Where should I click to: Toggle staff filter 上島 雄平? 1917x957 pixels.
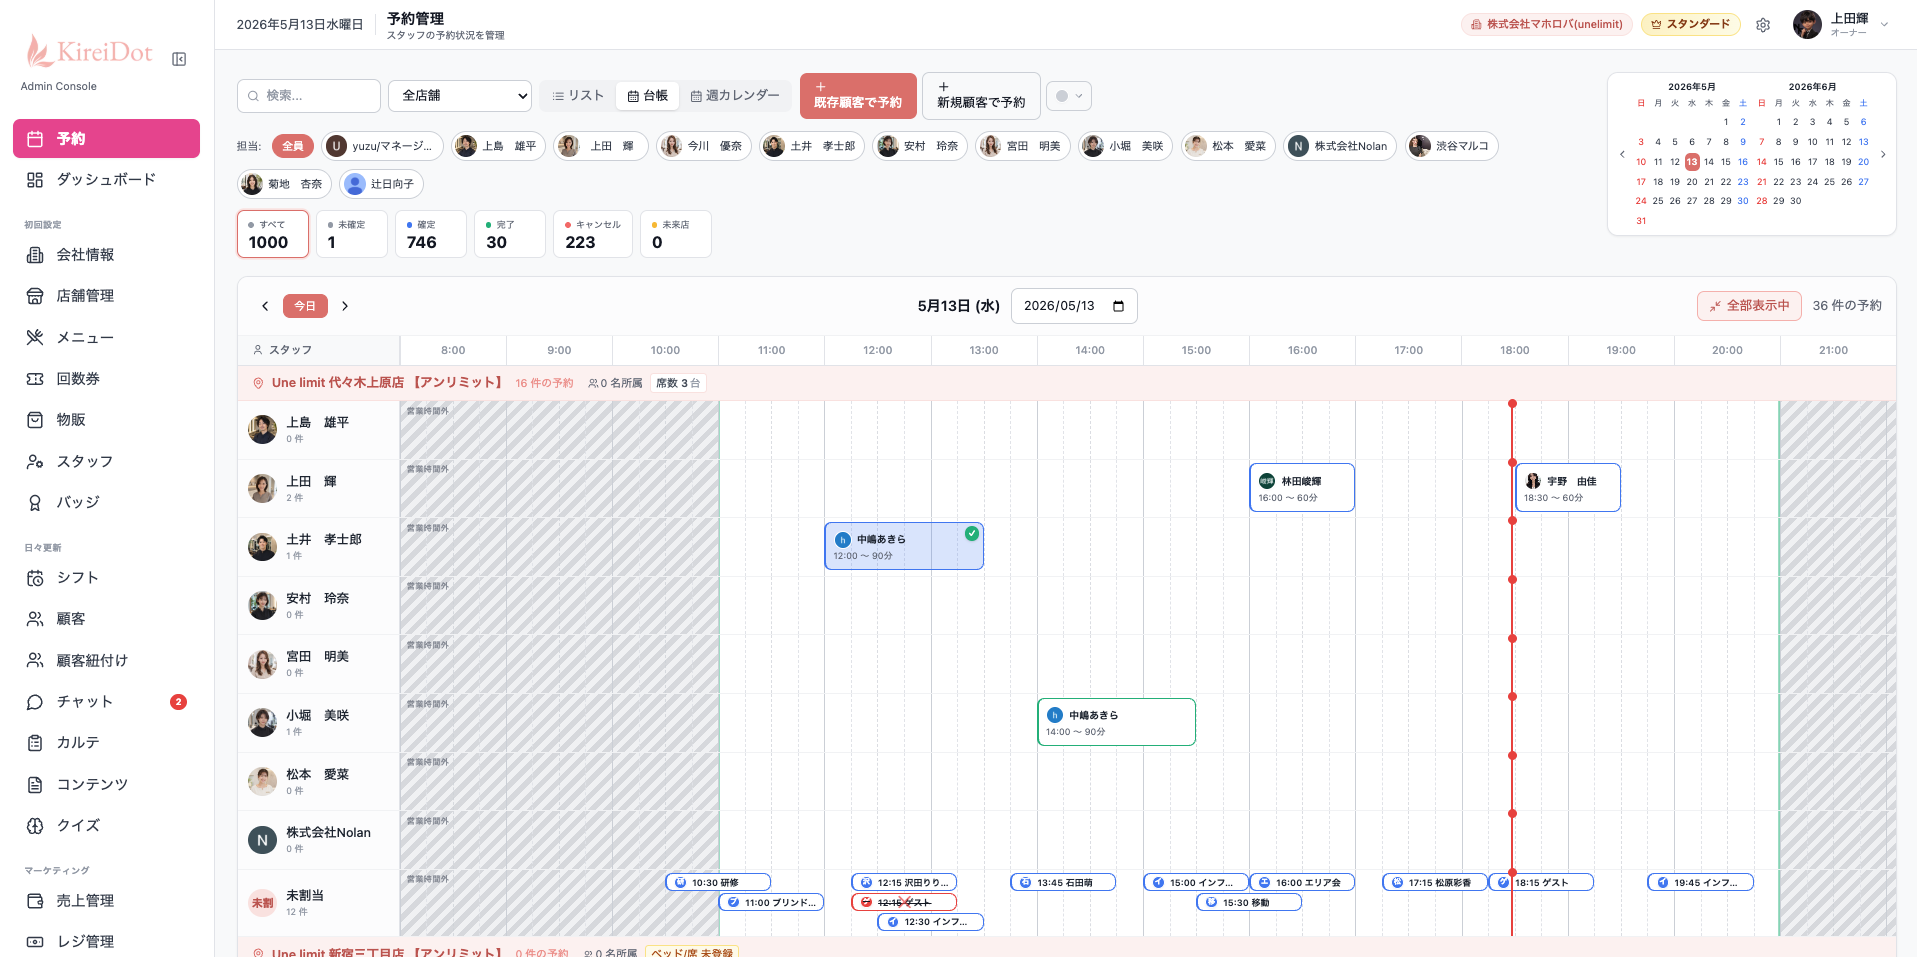click(498, 146)
